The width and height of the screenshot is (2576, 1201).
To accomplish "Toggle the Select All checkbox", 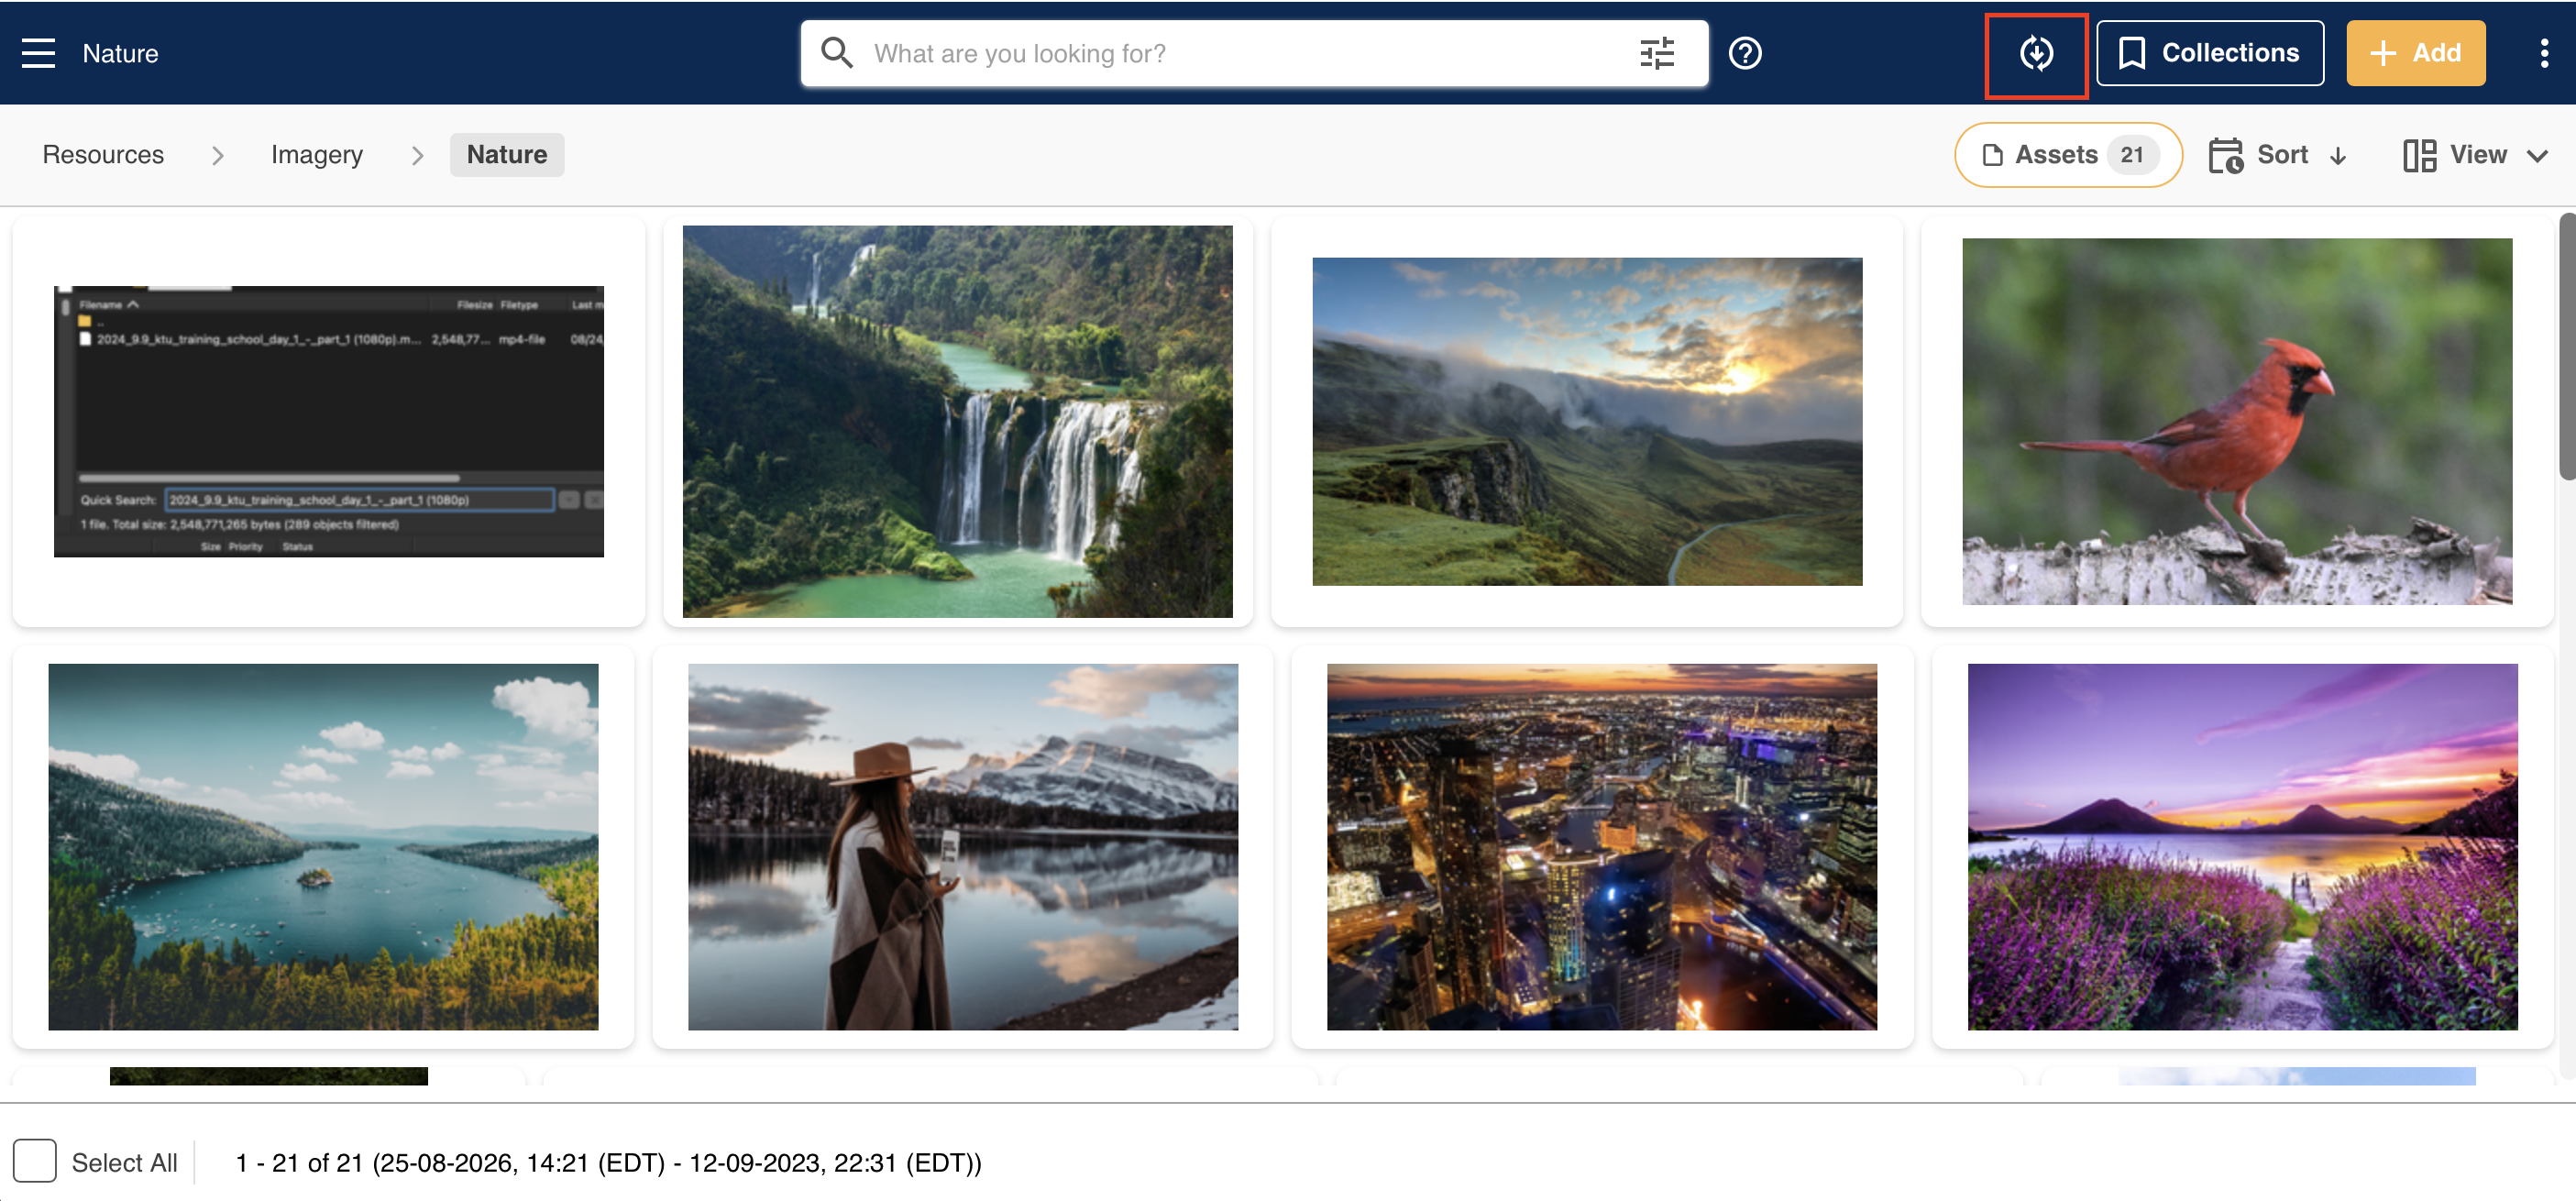I will click(35, 1161).
